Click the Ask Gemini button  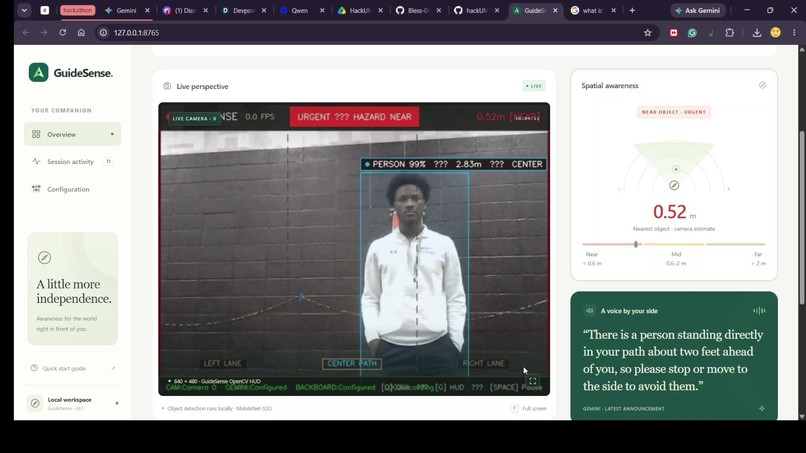[698, 10]
